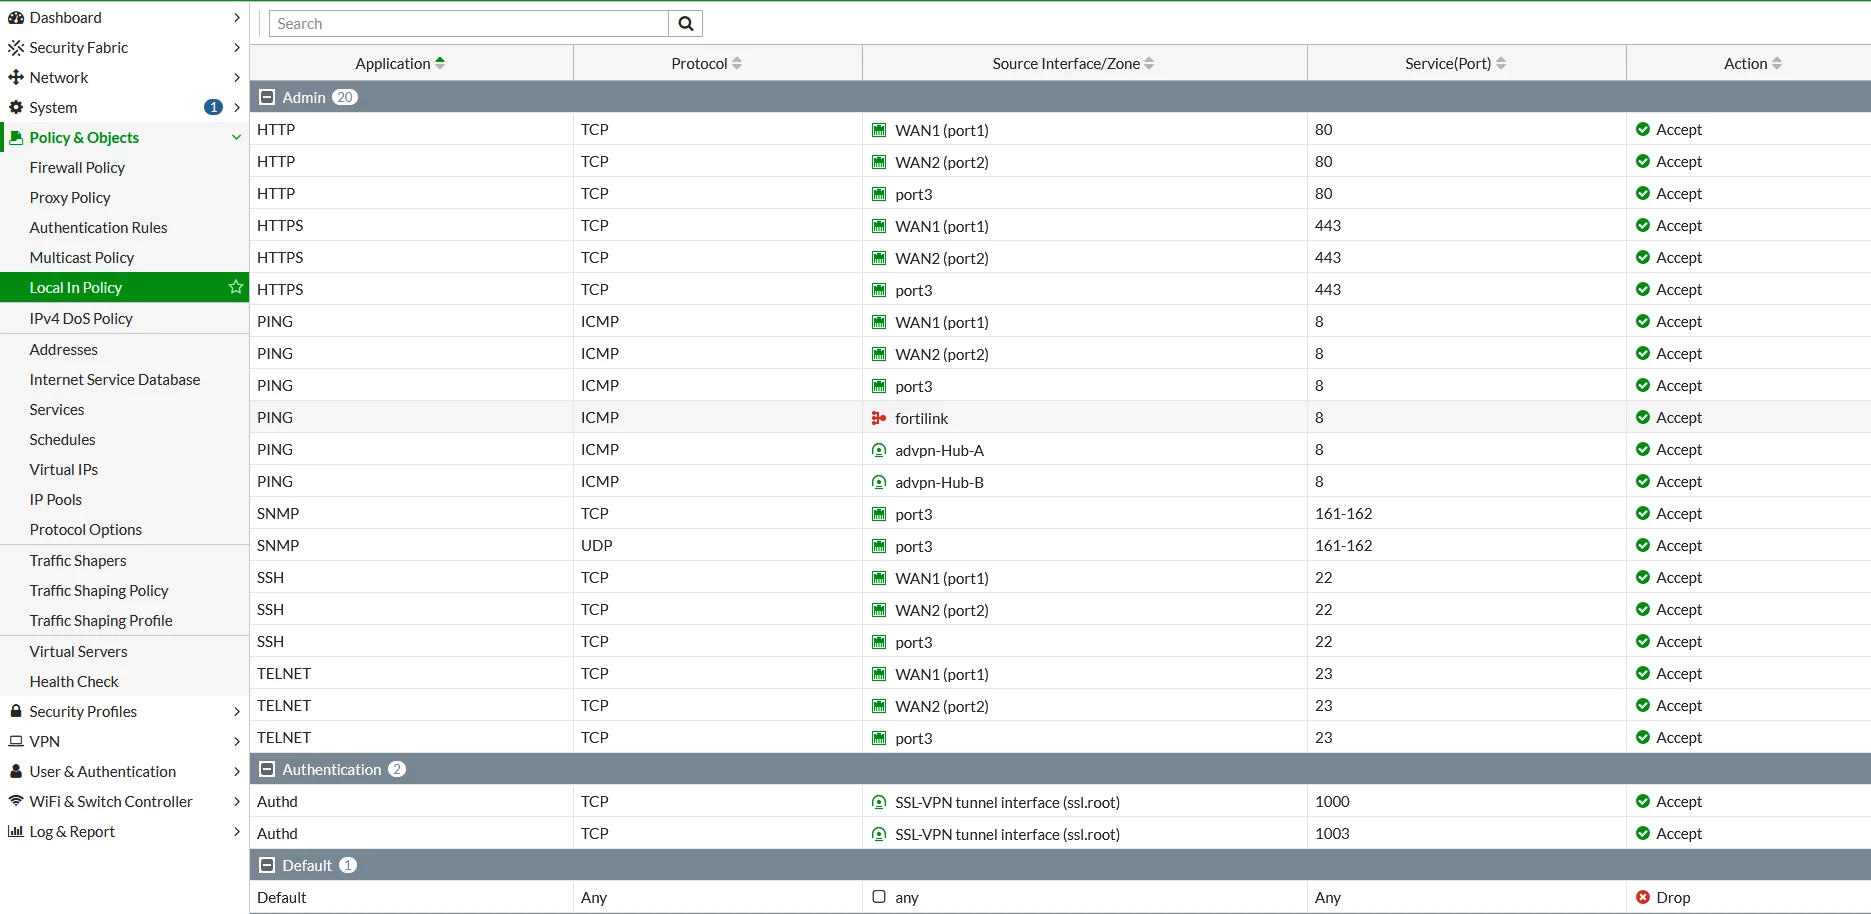This screenshot has height=914, width=1871.
Task: Click the Search input field
Action: pos(468,24)
